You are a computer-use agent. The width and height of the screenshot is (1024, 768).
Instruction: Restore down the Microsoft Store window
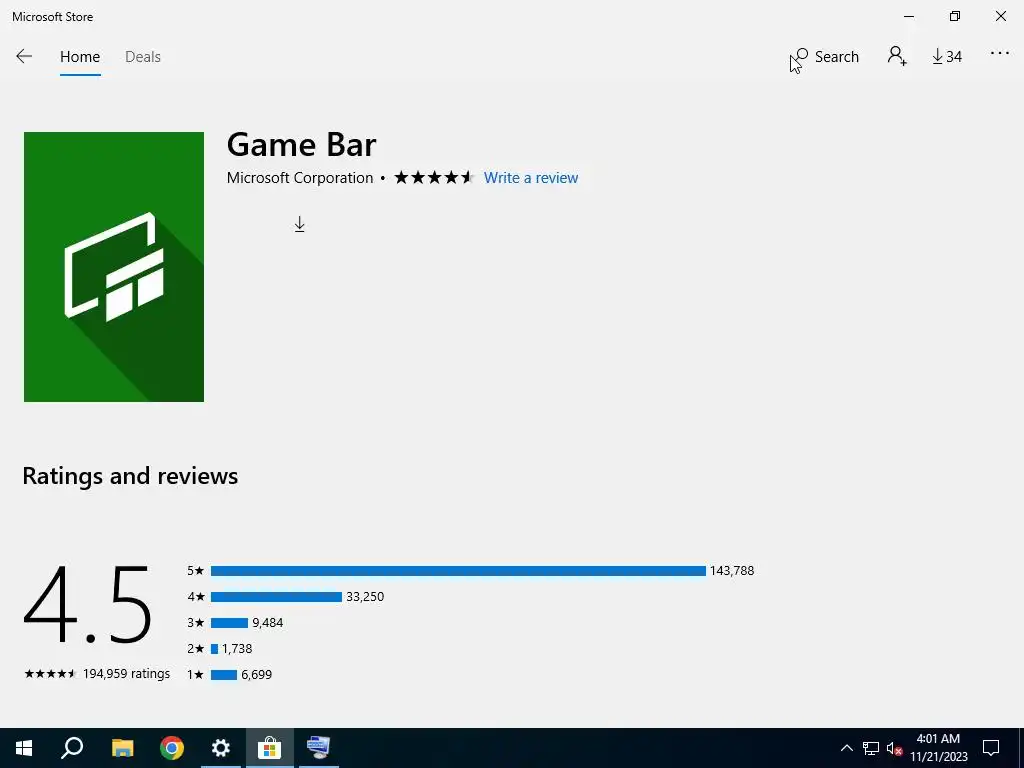tap(955, 16)
